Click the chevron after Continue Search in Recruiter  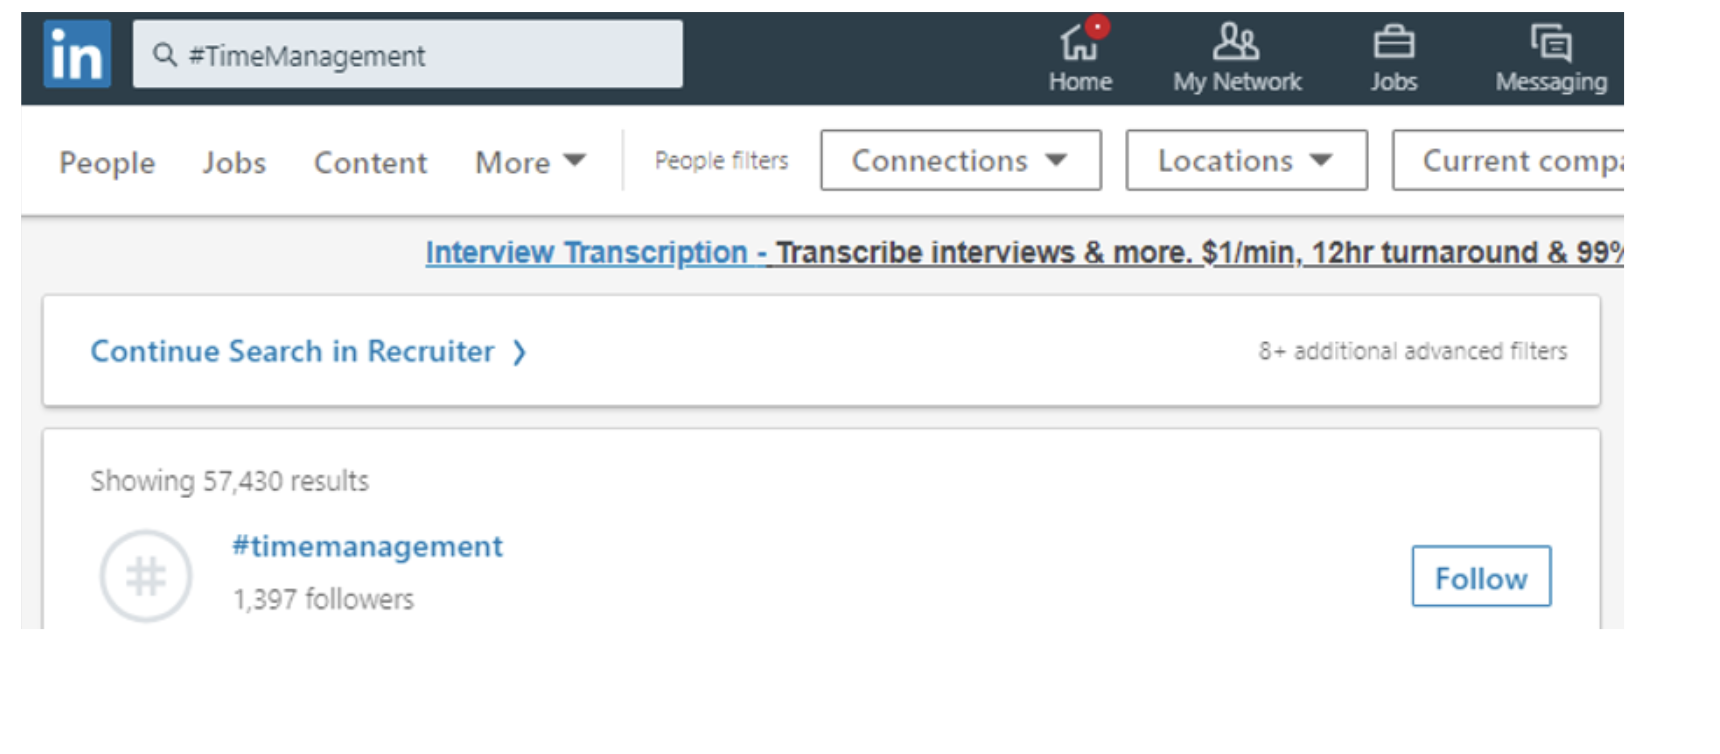(x=519, y=352)
